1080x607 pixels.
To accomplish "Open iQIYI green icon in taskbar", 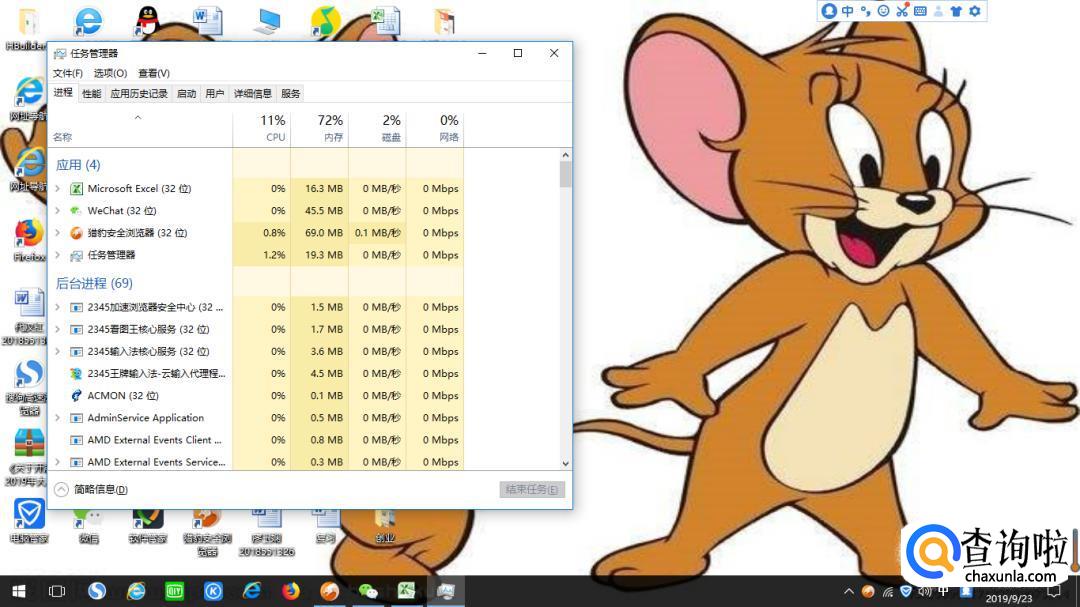I will pos(174,591).
